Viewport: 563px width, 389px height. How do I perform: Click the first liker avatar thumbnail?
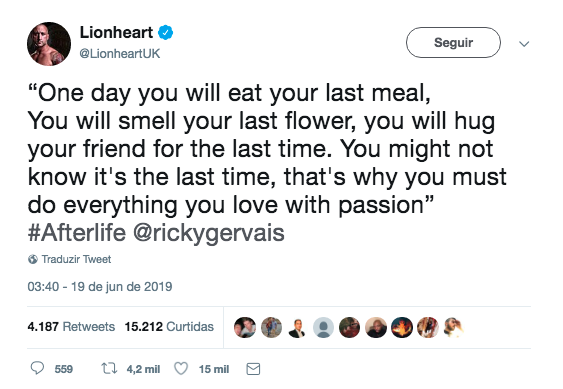(245, 327)
